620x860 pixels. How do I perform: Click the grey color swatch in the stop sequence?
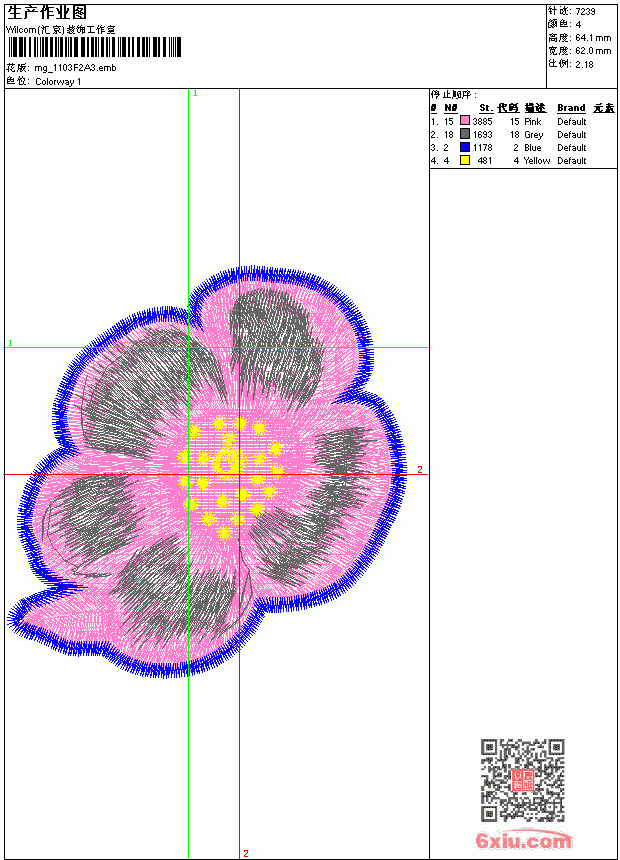[465, 134]
